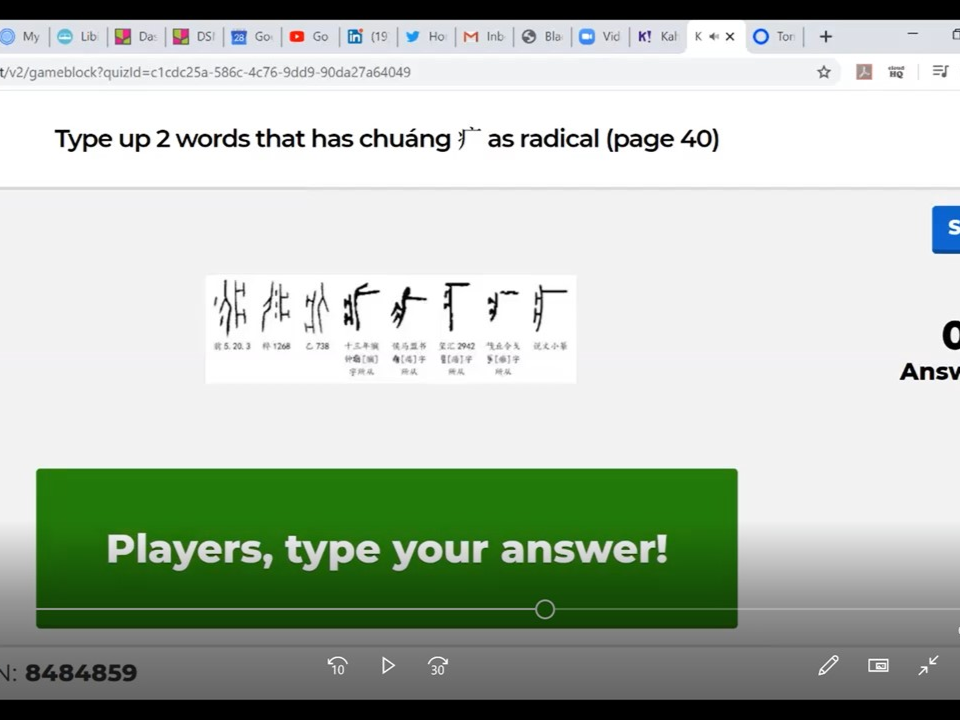The width and height of the screenshot is (960, 720).
Task: Switch to the Gmail Inbox tab
Action: point(483,37)
